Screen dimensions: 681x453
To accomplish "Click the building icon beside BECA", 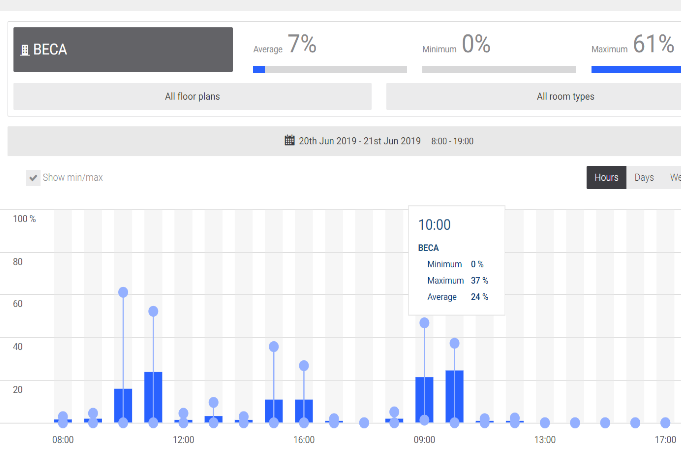I will click(25, 49).
